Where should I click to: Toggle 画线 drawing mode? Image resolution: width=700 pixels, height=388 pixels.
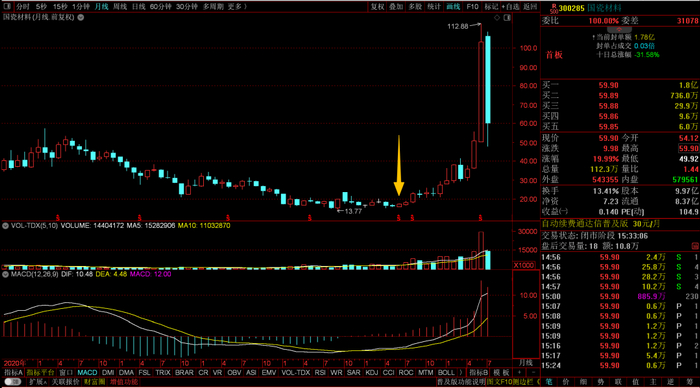[x=453, y=7]
